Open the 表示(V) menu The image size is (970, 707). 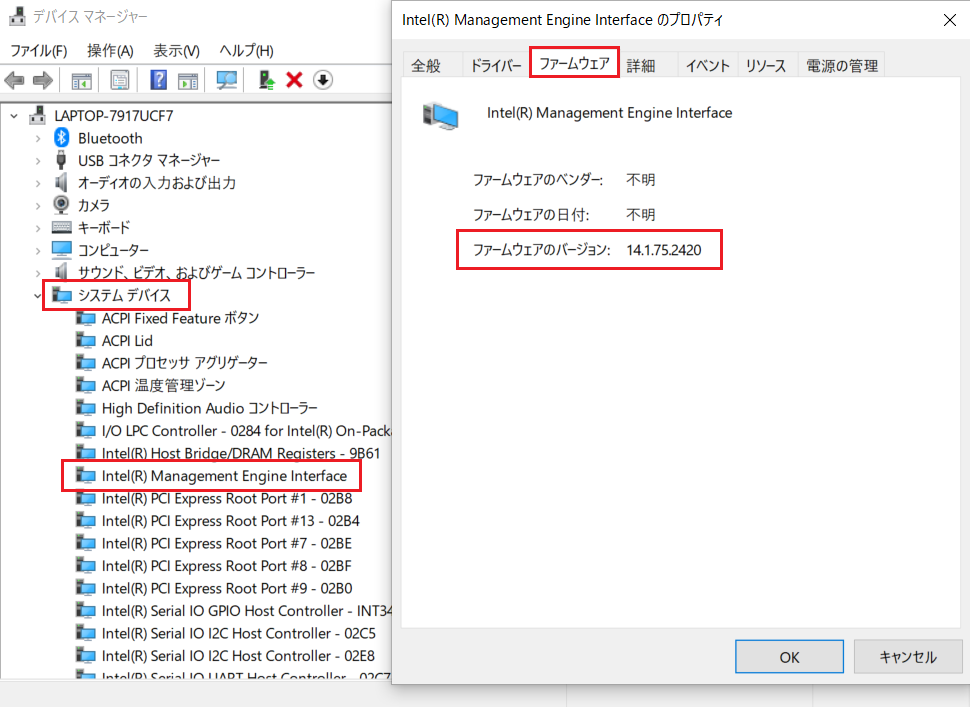point(176,51)
